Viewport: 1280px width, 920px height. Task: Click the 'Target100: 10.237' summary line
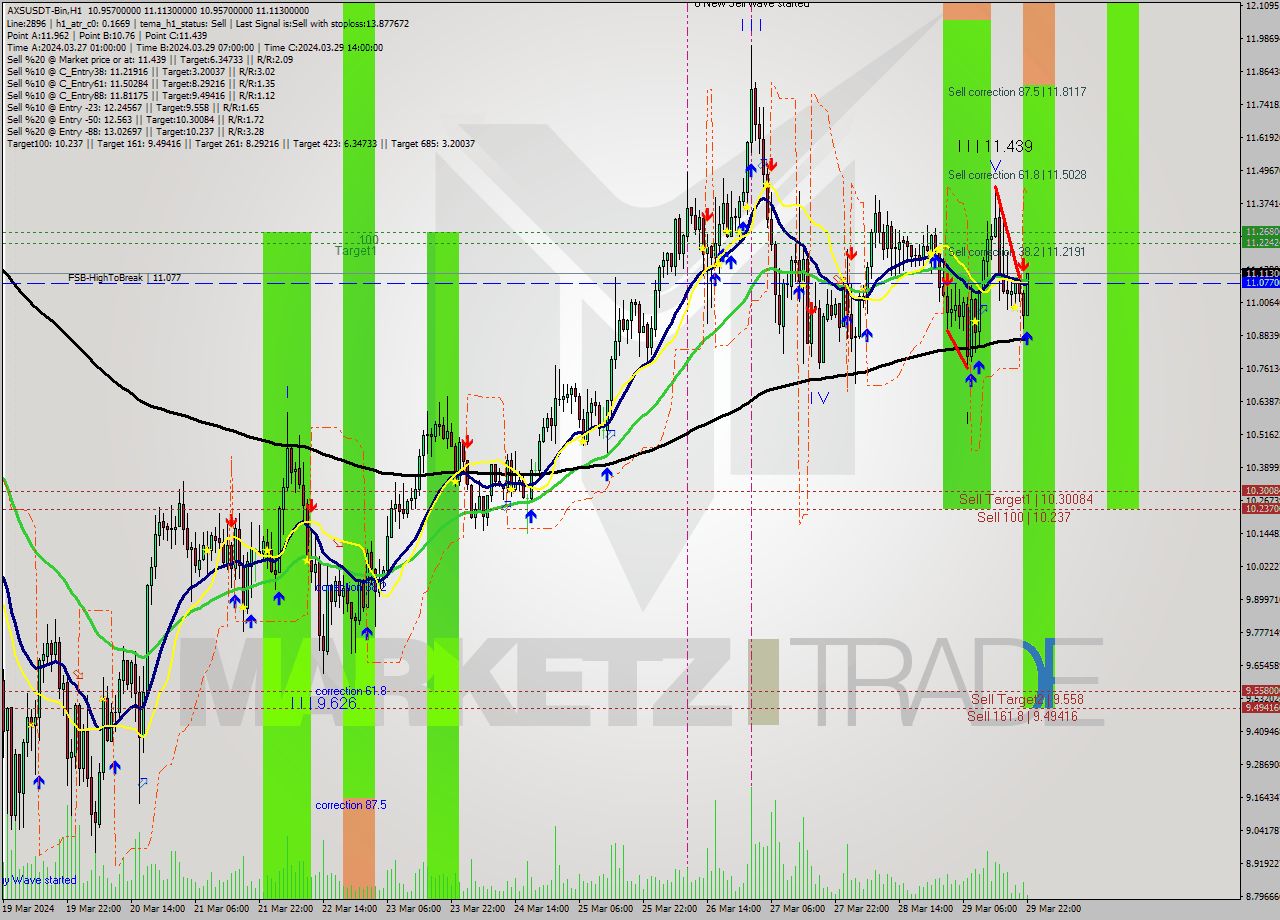240,143
